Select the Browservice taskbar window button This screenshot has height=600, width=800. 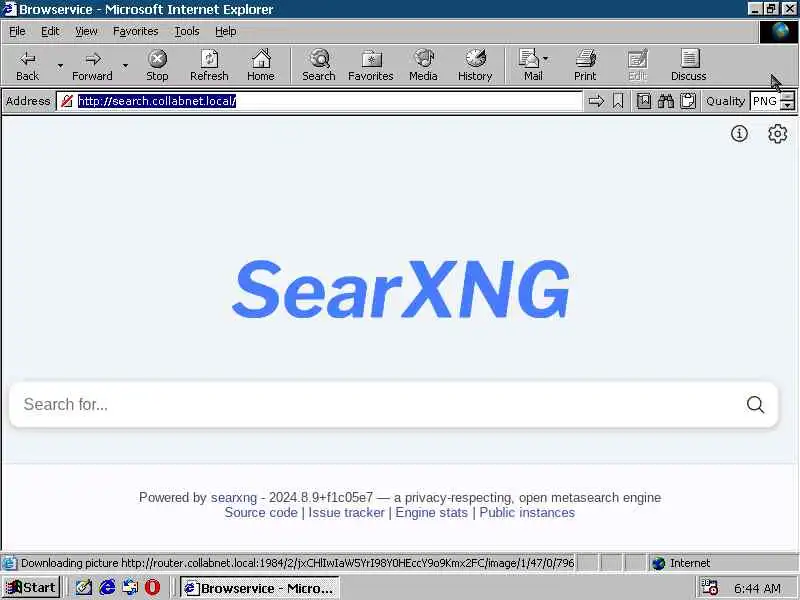pos(259,588)
